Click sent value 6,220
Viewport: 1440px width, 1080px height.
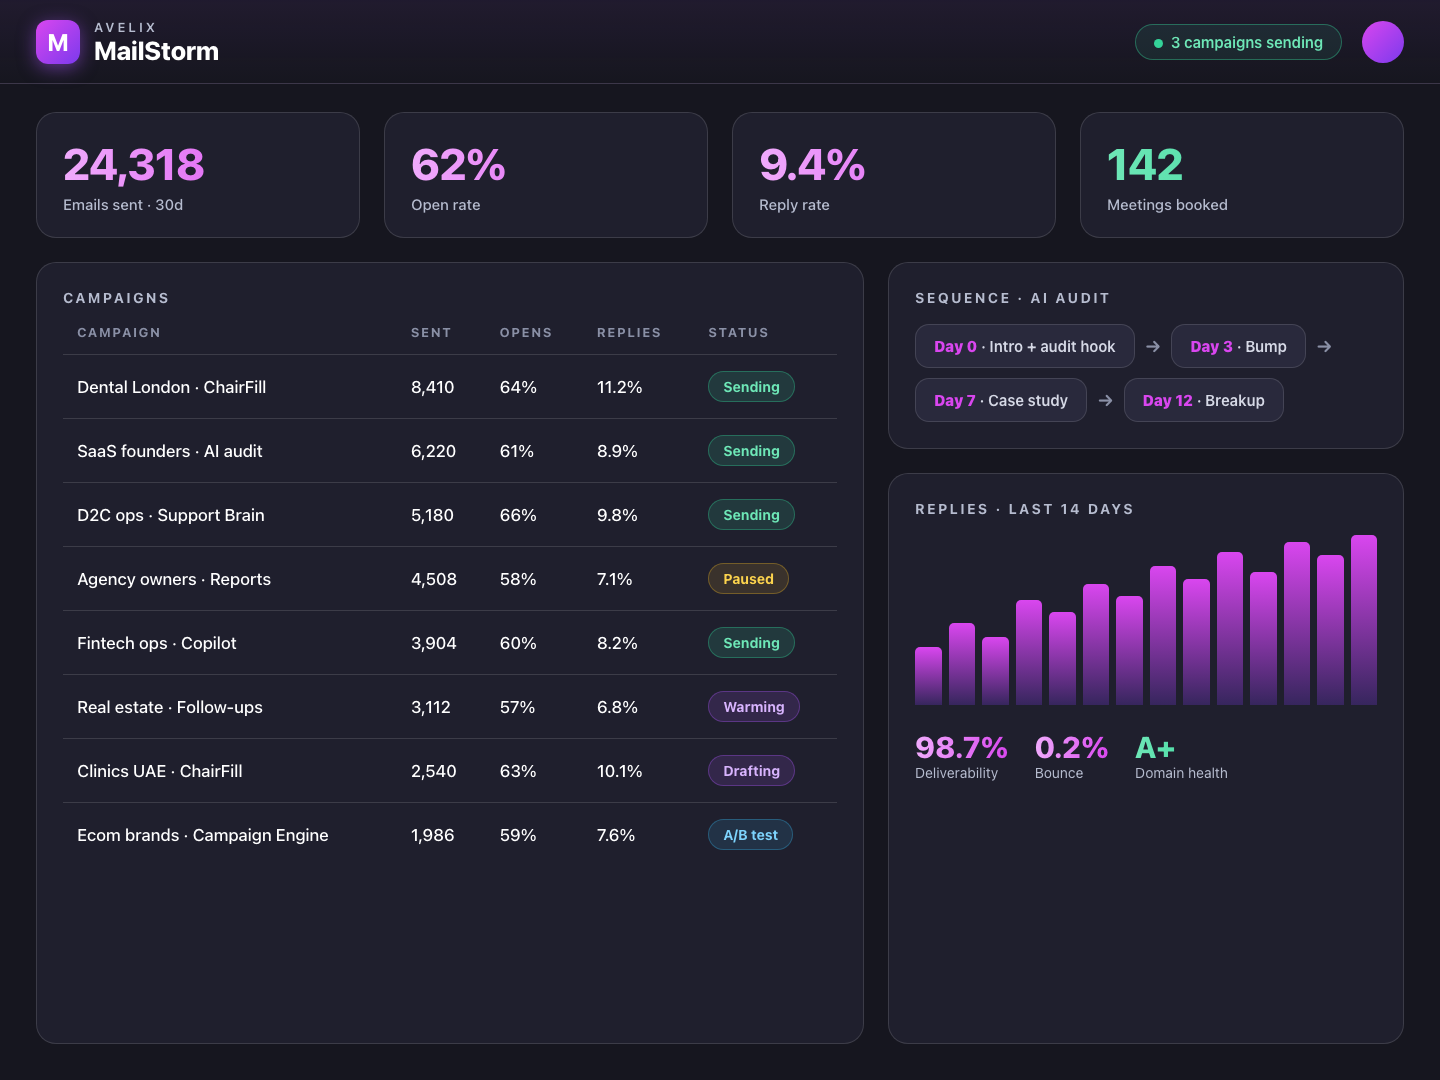click(433, 451)
